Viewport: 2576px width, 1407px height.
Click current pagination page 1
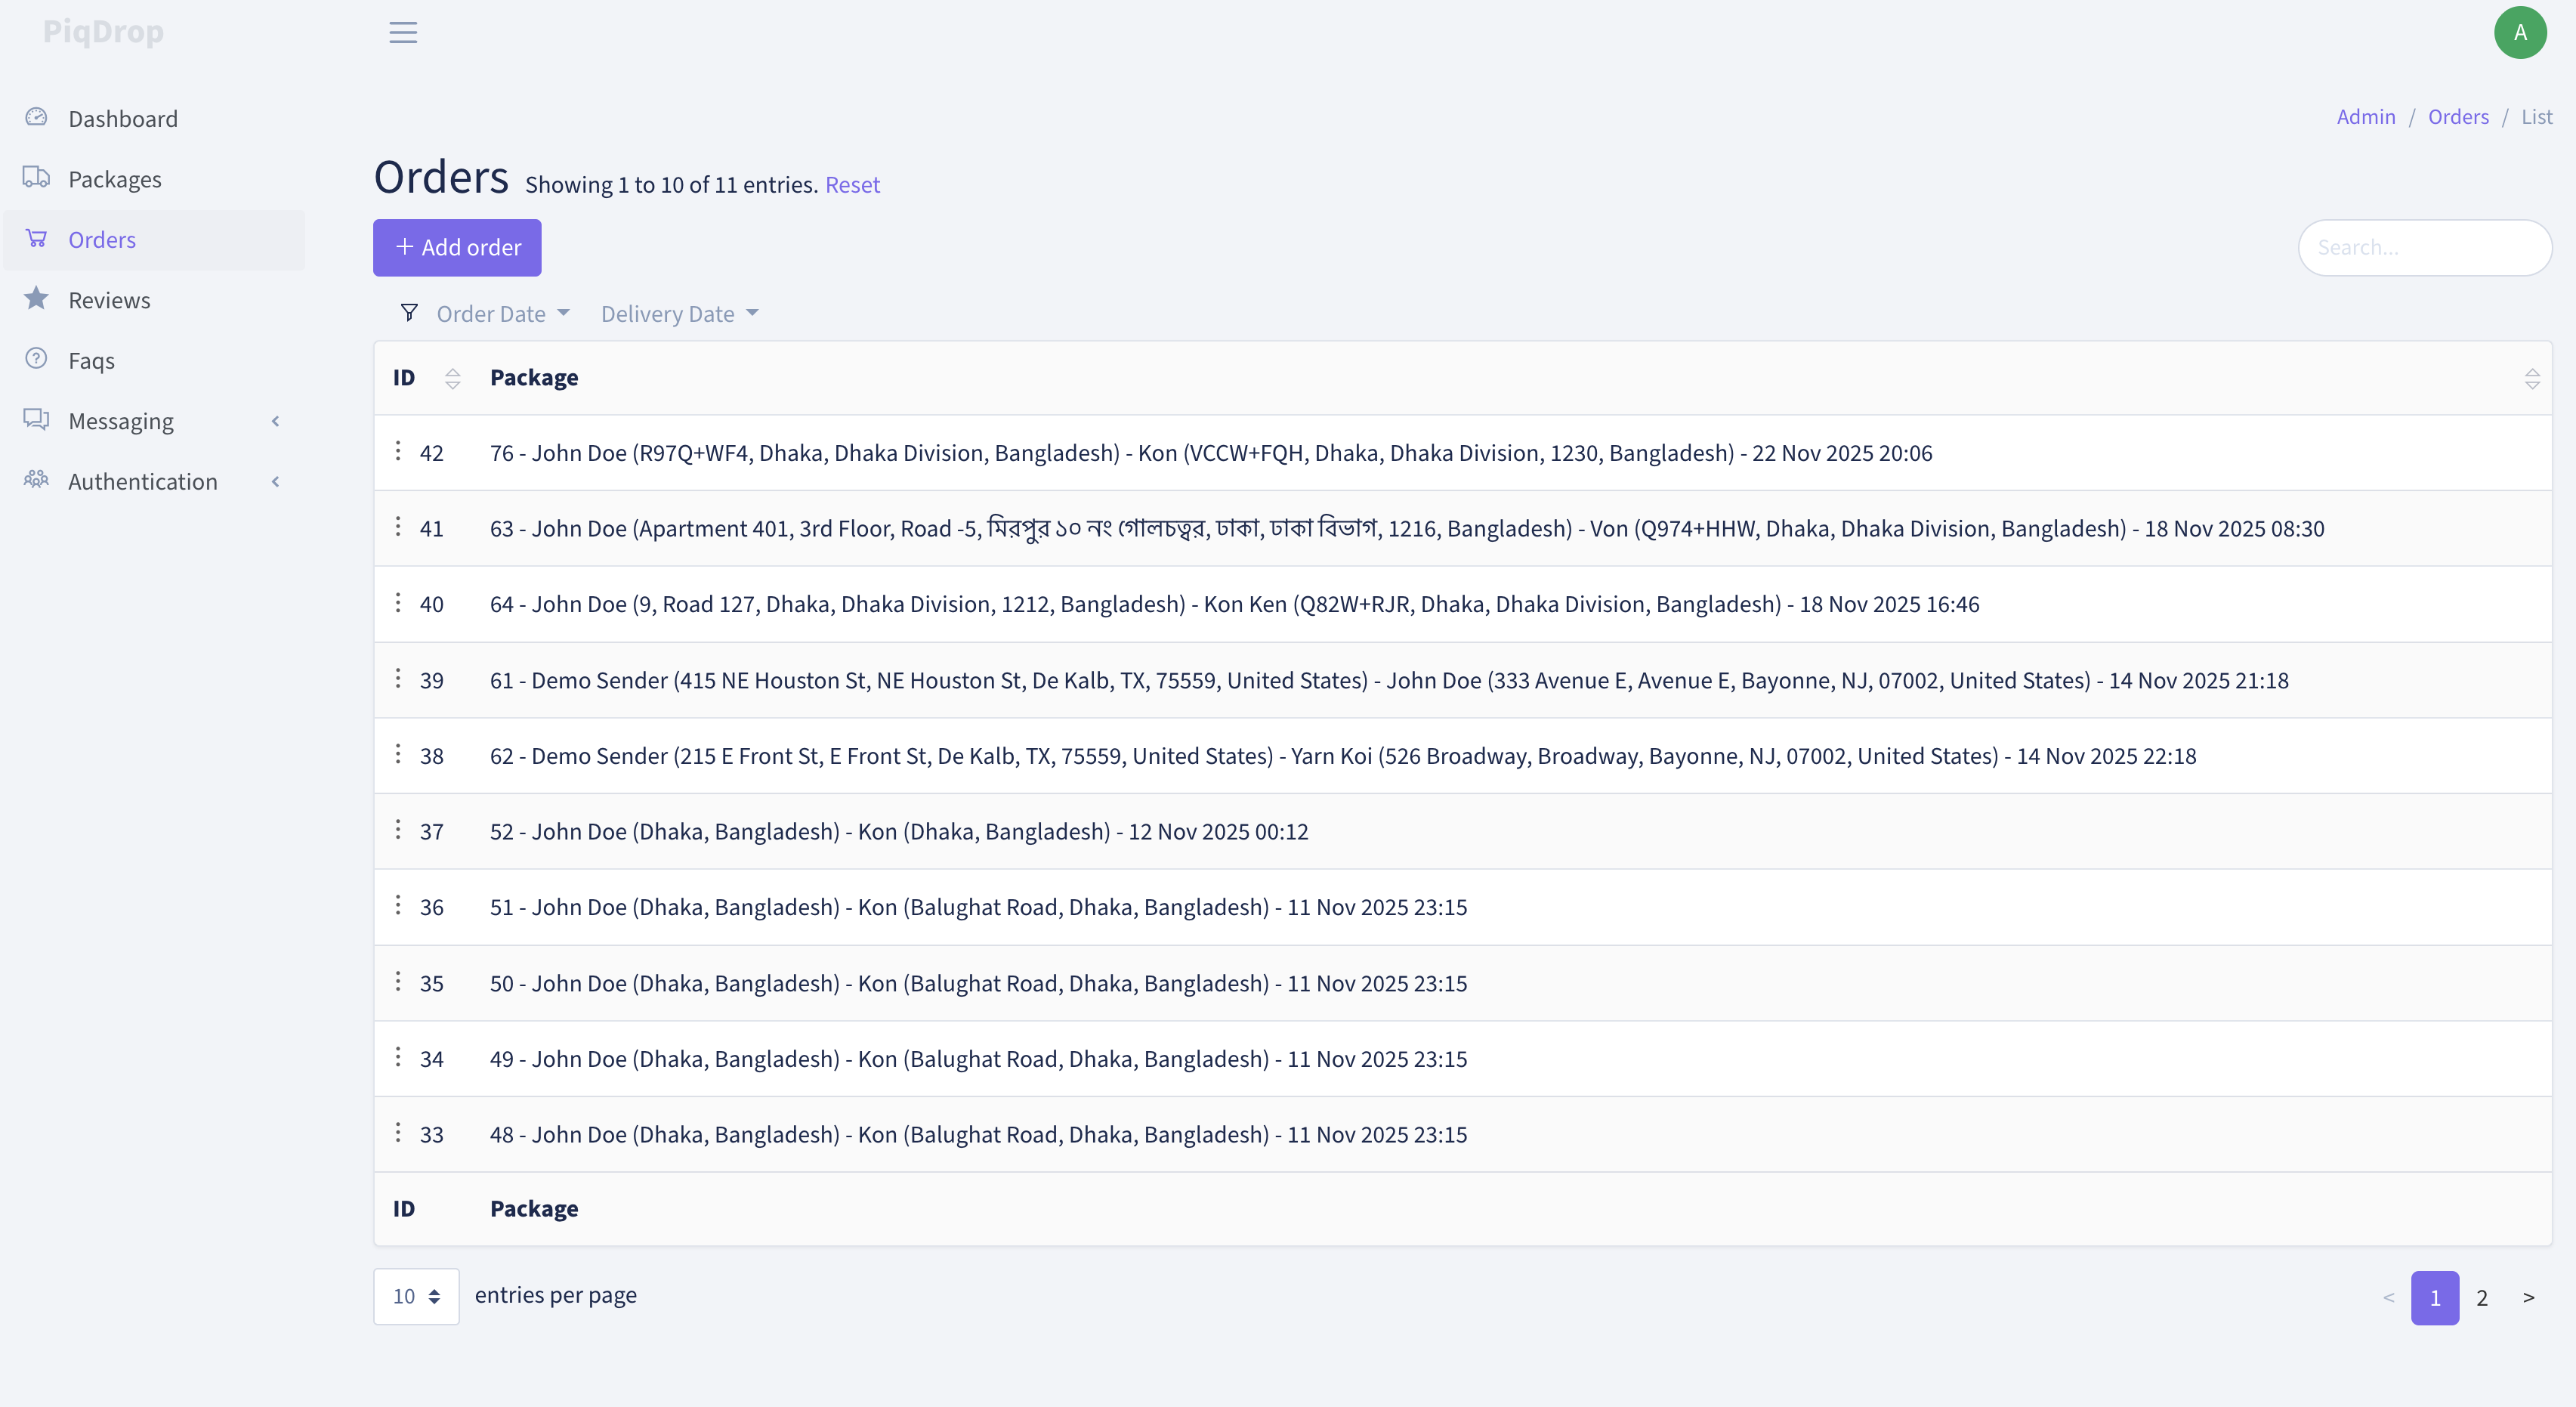pyautogui.click(x=2434, y=1297)
